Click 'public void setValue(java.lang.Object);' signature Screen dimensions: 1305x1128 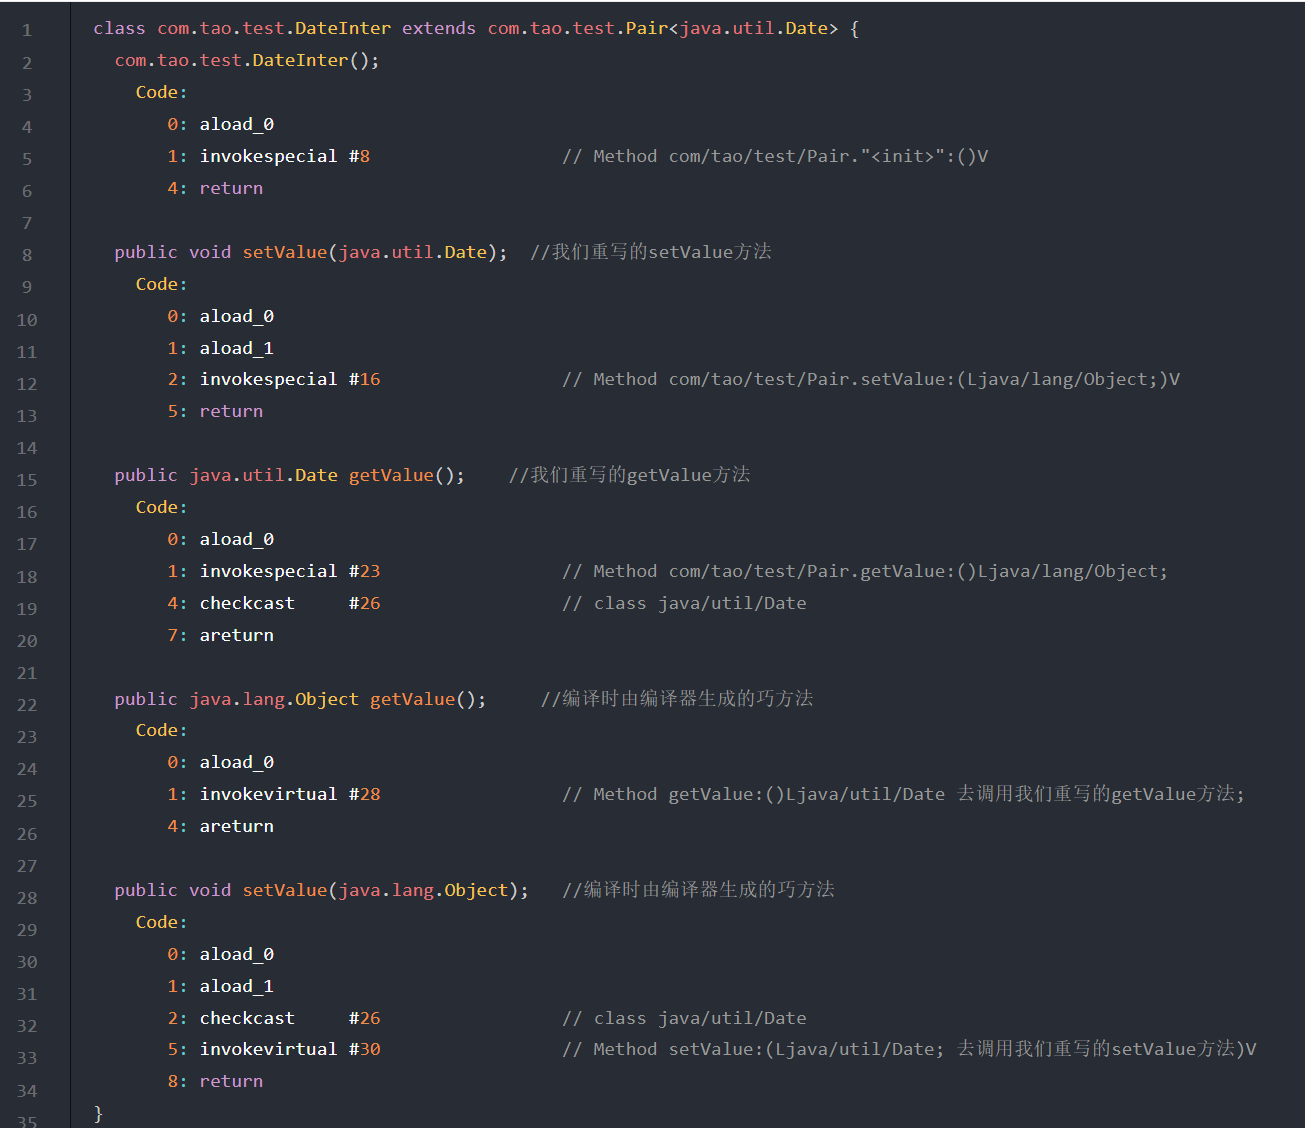click(322, 891)
